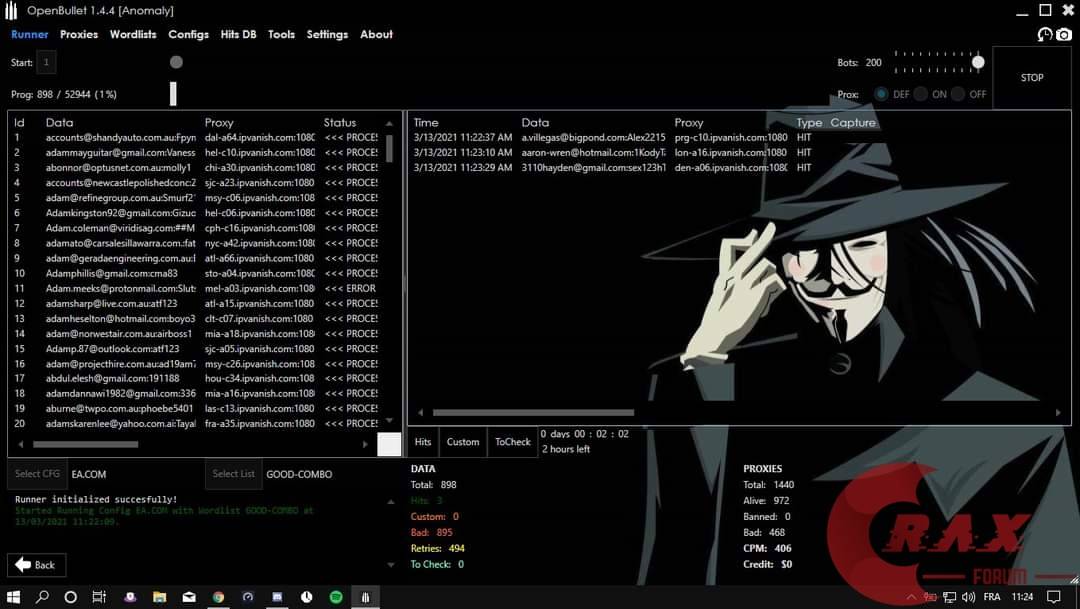Screen dimensions: 1080x609
Task: Click the data list horizontal scroll-left arrow
Action: pyautogui.click(x=20, y=444)
